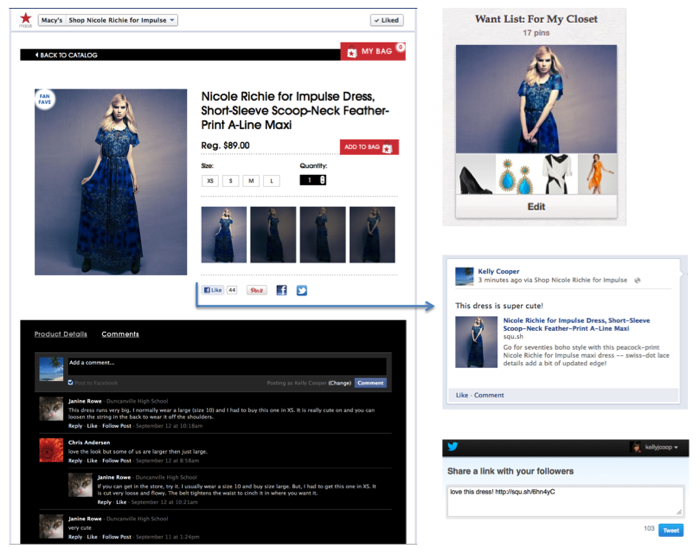This screenshot has width=700, height=556.
Task: View the fourth dress thumbnail
Action: click(372, 234)
